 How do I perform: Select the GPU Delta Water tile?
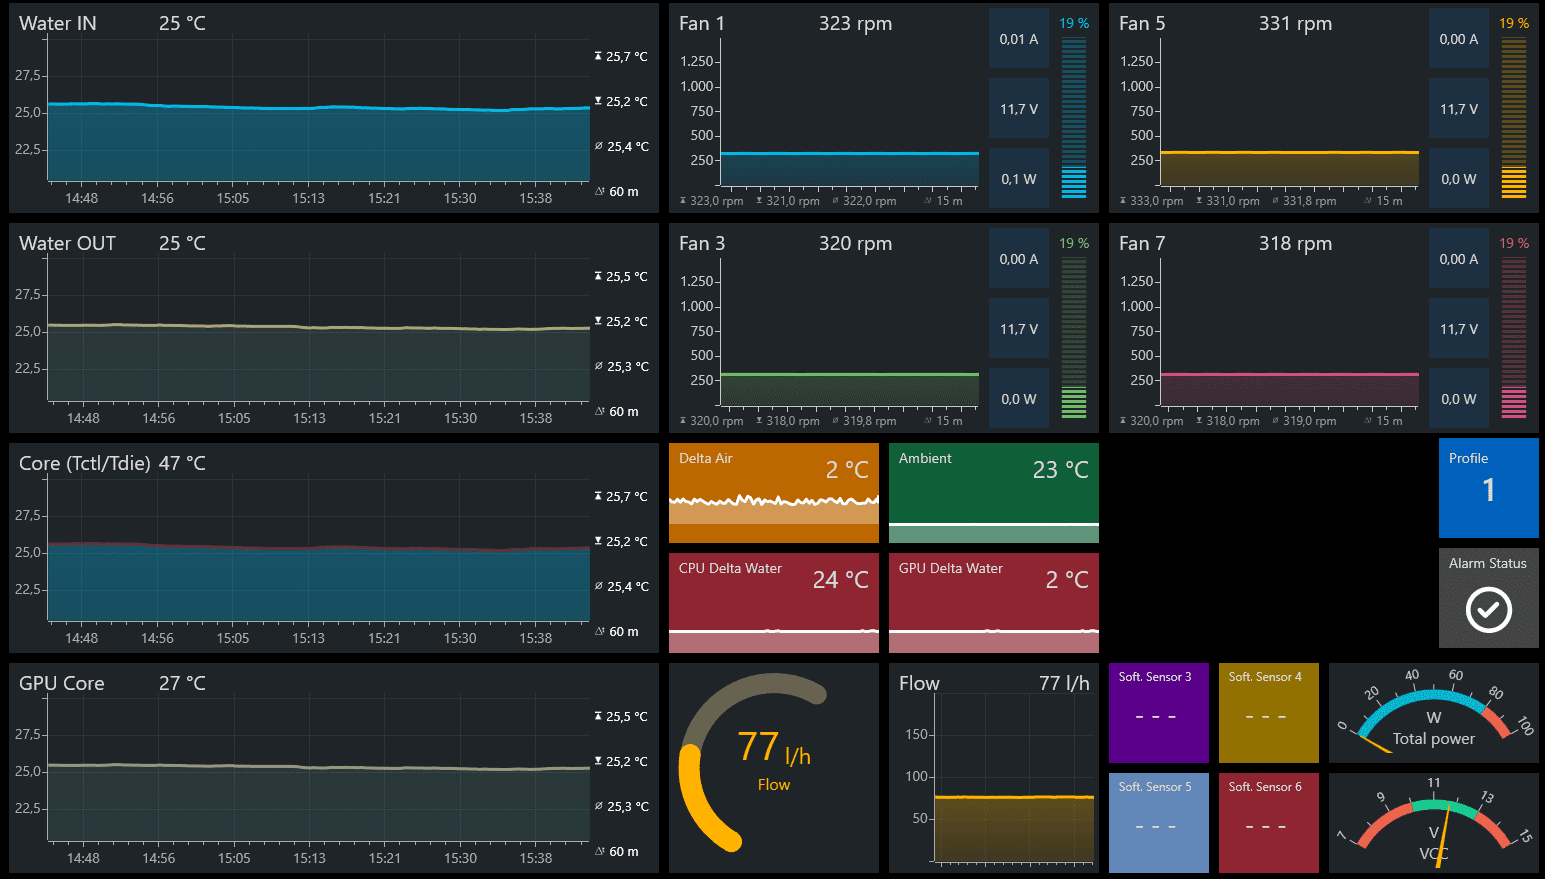tap(994, 603)
